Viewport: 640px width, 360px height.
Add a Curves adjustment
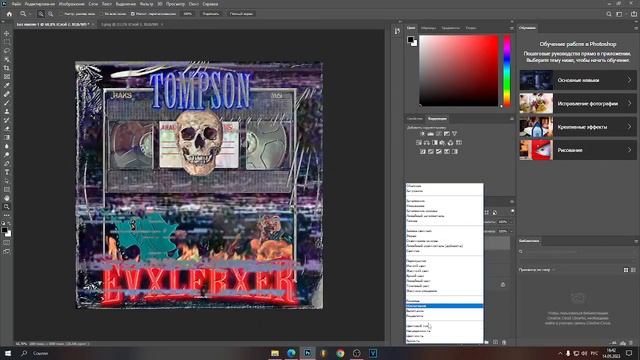point(439,133)
